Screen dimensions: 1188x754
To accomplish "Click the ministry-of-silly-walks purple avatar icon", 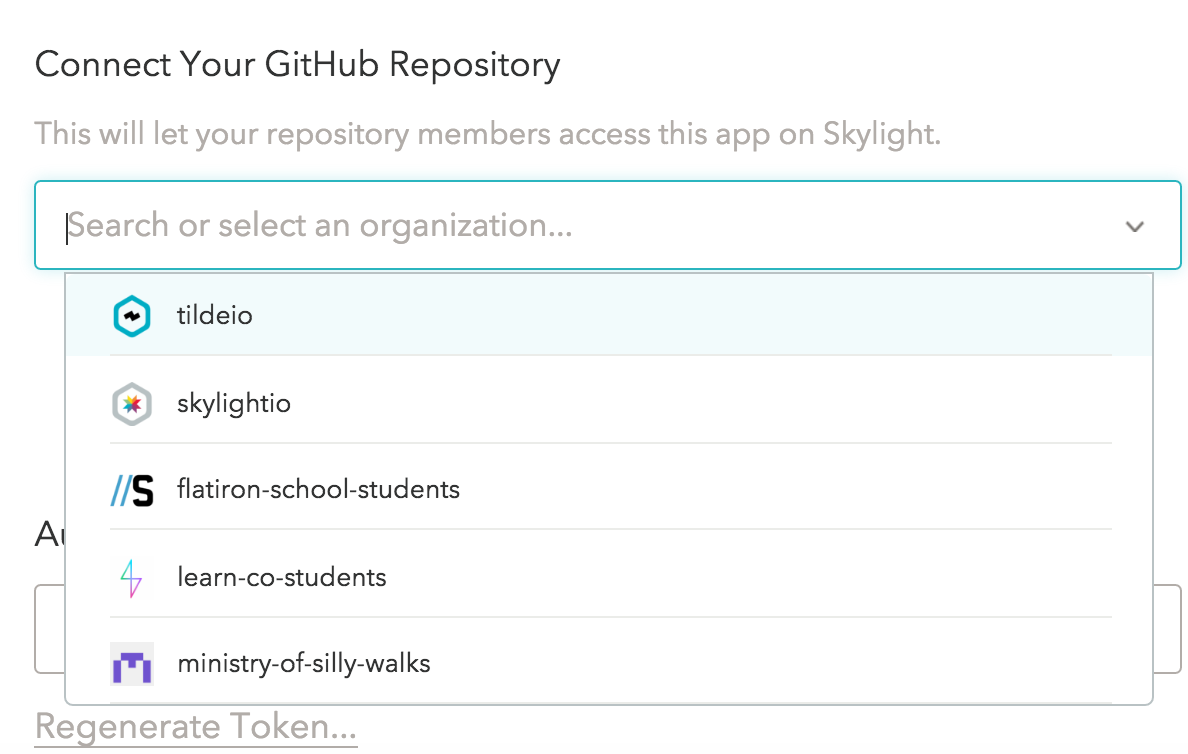I will click(x=131, y=663).
